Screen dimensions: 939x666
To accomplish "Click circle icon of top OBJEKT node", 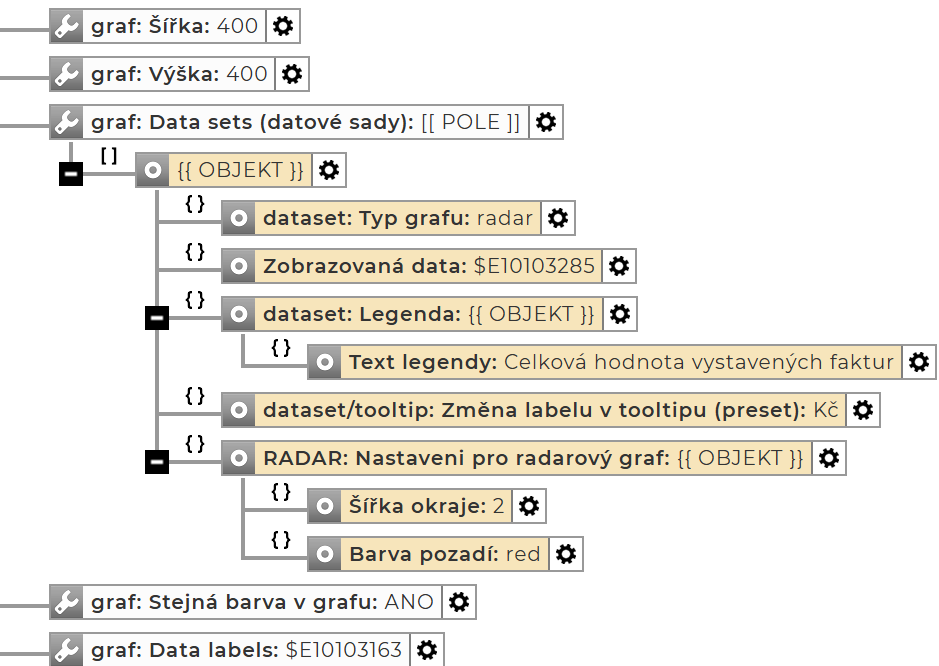I will pyautogui.click(x=152, y=170).
